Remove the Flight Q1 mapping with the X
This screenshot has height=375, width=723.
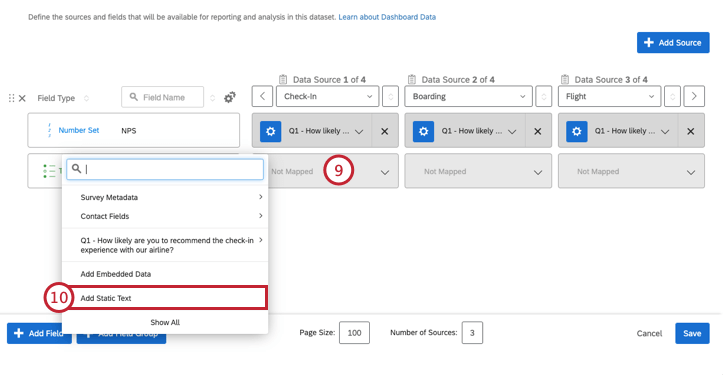pos(690,131)
